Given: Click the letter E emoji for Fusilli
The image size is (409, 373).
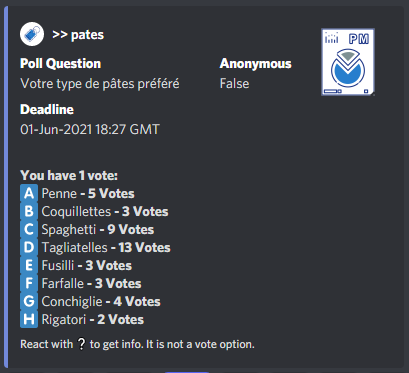Looking at the screenshot, I should tap(29, 265).
